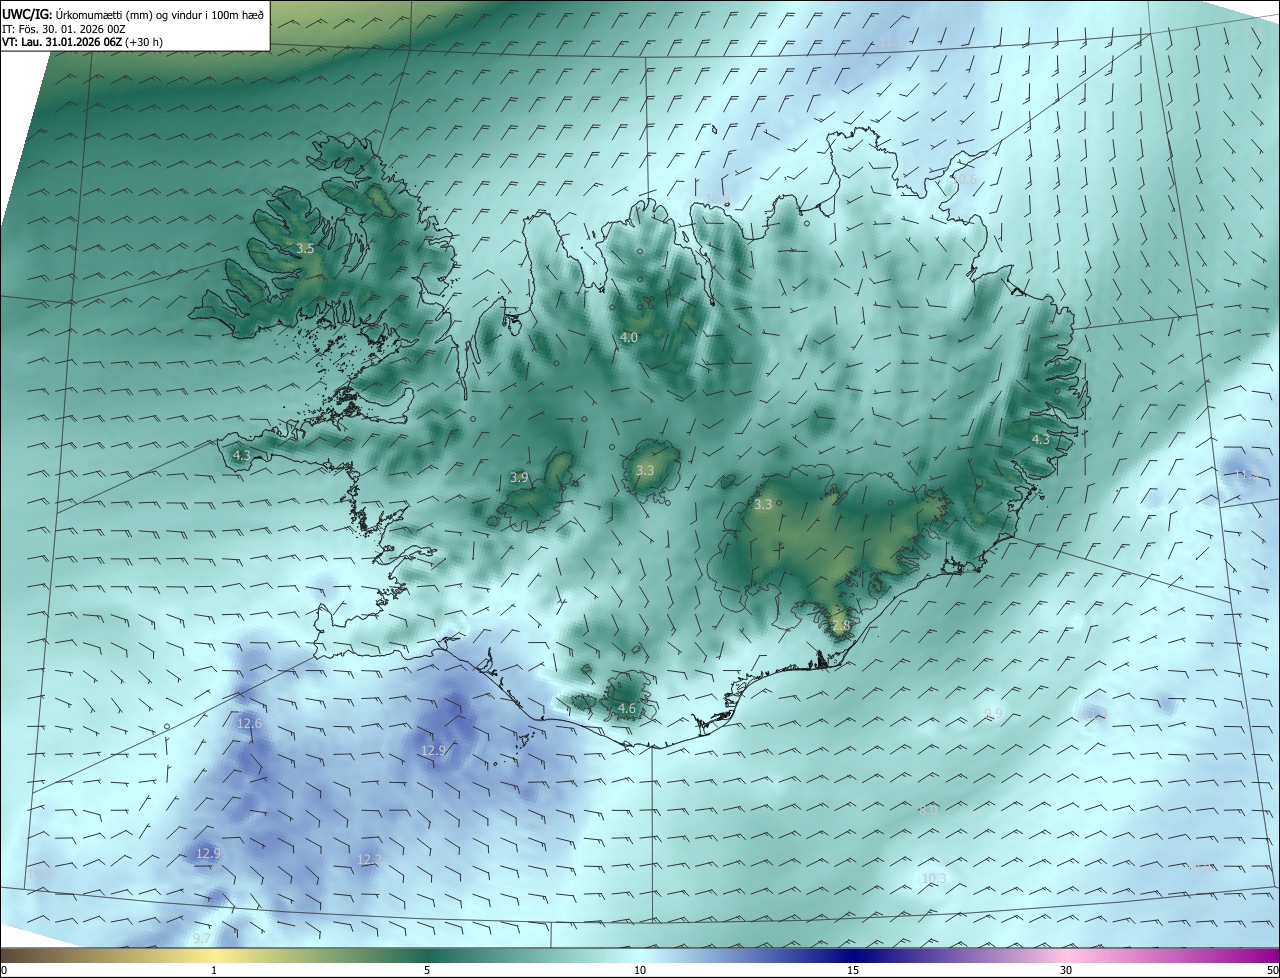This screenshot has width=1280, height=978.
Task: Click the brown start of colorbar at 0
Action: coord(6,955)
